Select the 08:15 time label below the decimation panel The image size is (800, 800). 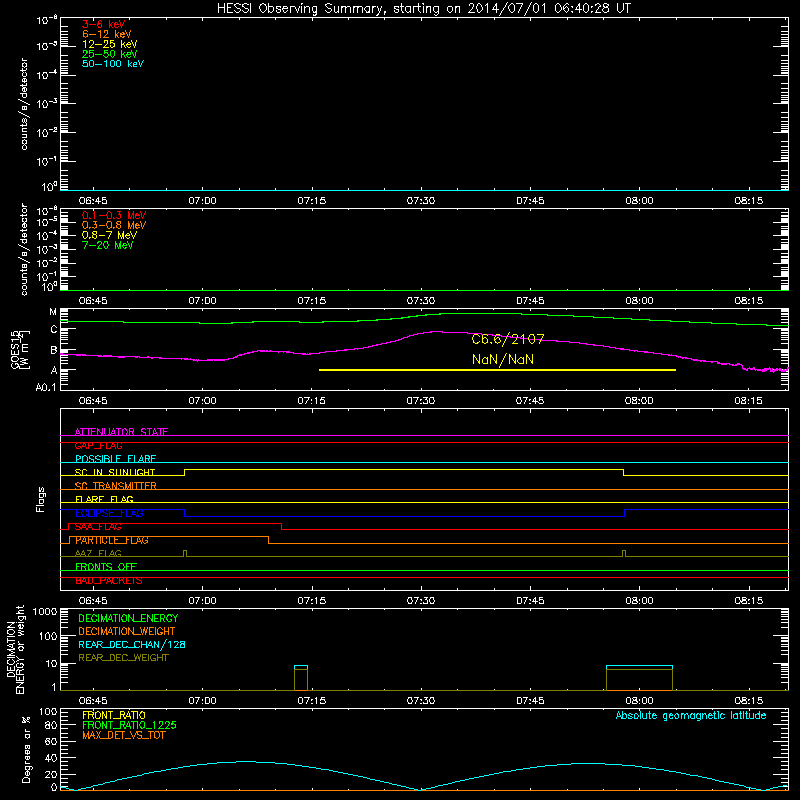pos(748,701)
